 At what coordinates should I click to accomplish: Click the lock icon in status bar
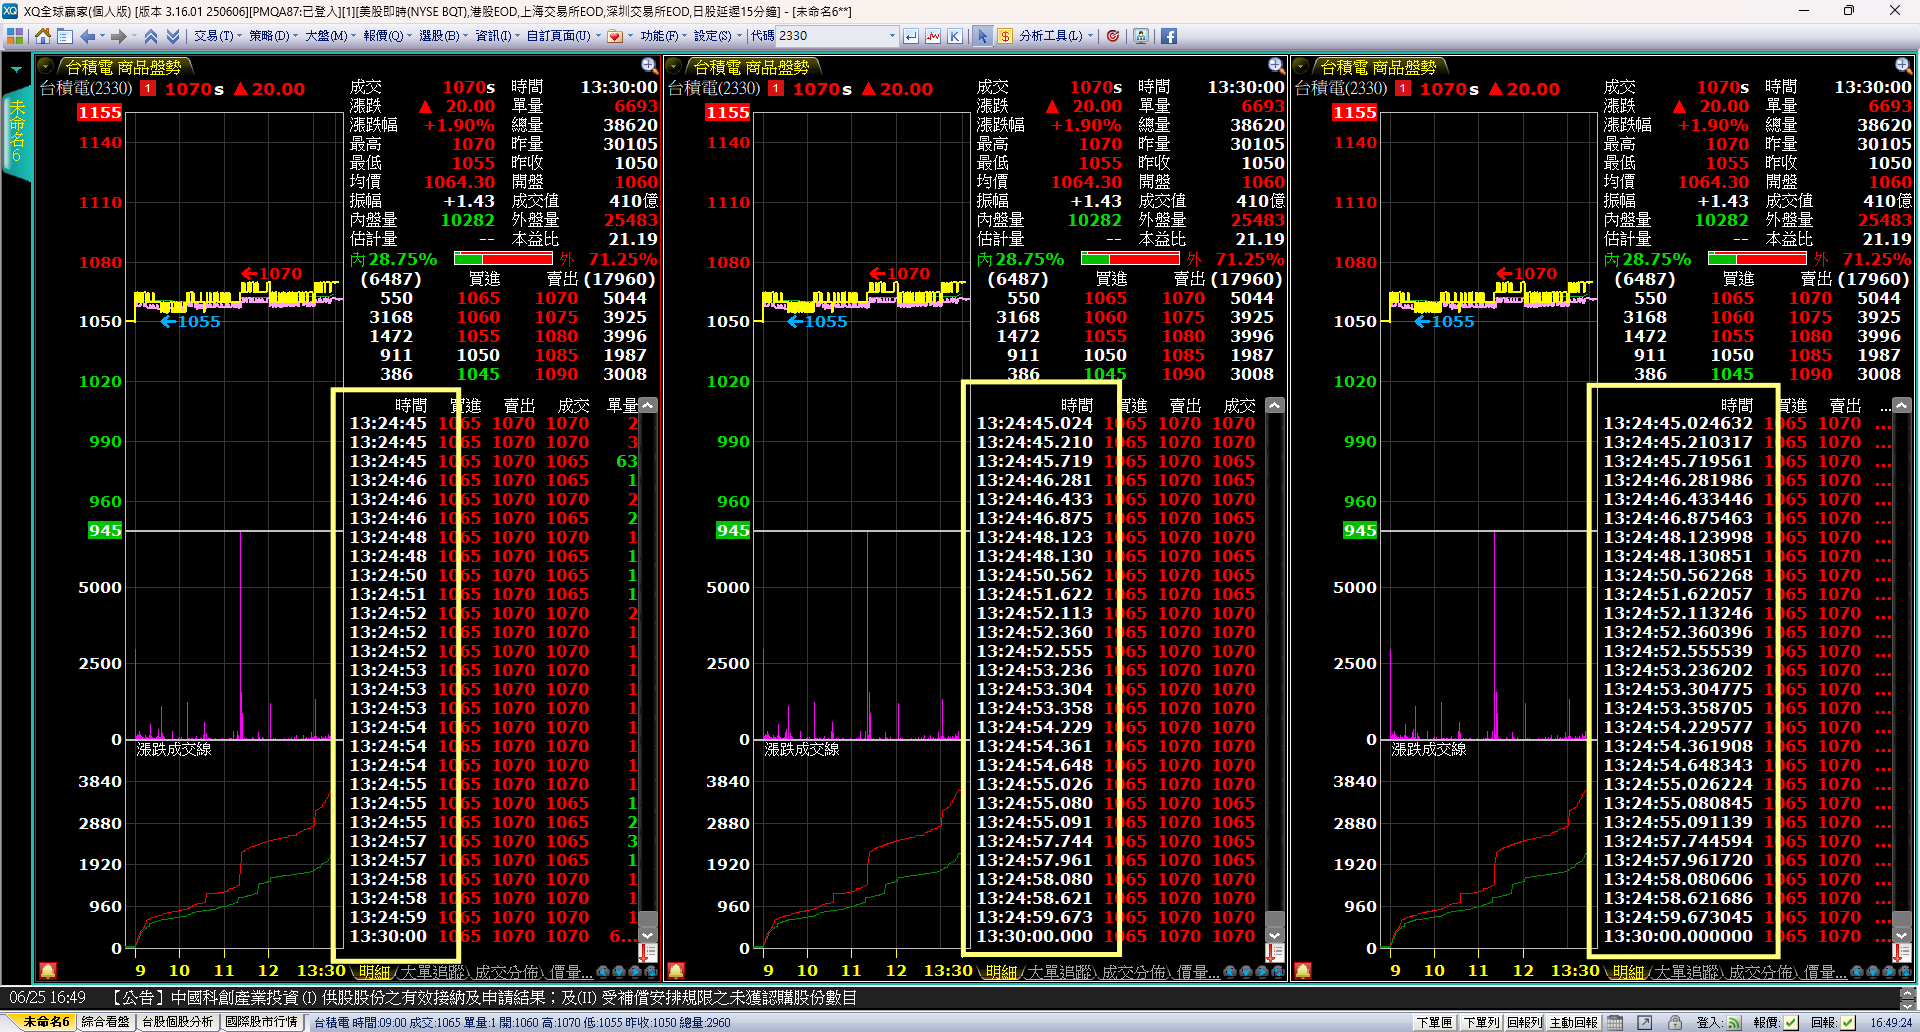tap(1673, 1022)
